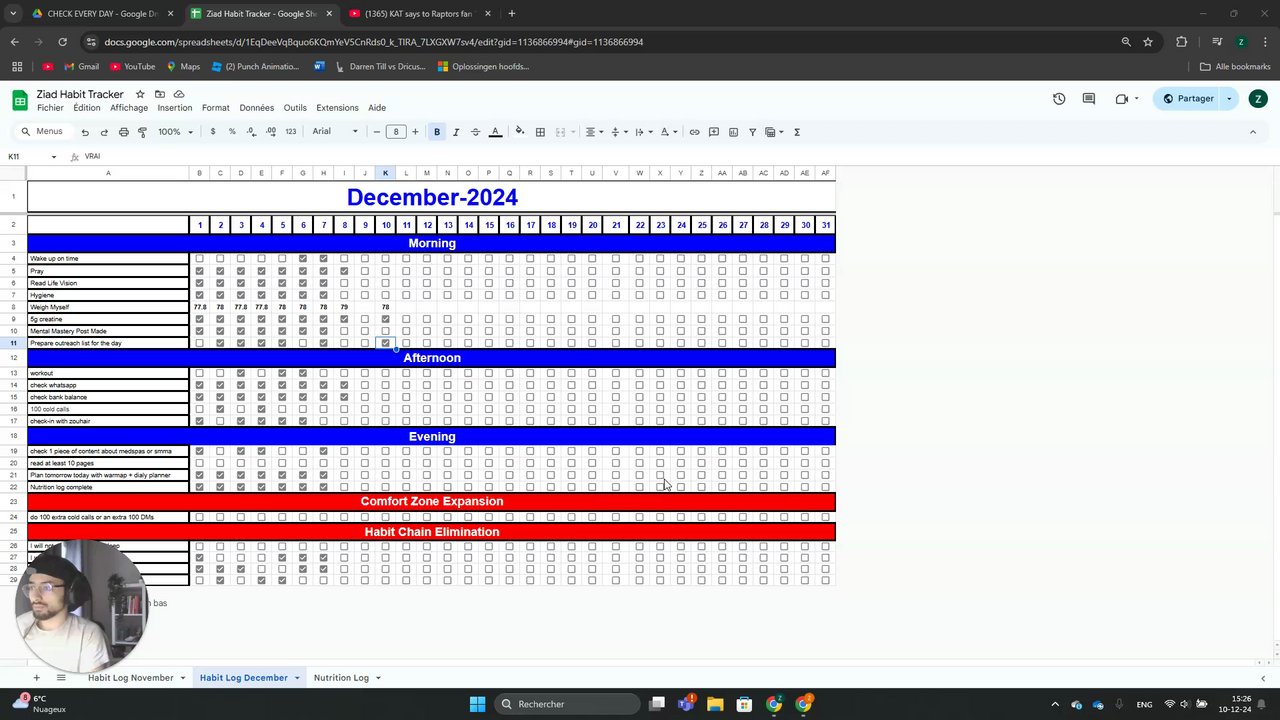Viewport: 1280px width, 720px height.
Task: Open the Données menu
Action: click(256, 108)
